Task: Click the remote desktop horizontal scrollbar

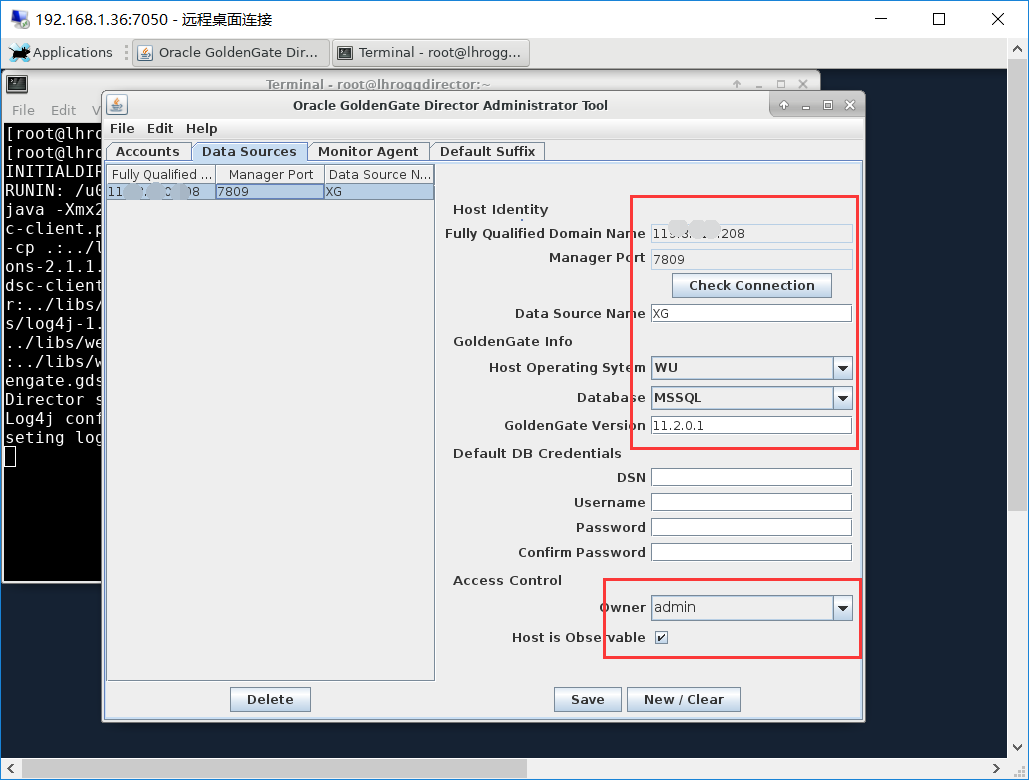Action: tap(275, 768)
